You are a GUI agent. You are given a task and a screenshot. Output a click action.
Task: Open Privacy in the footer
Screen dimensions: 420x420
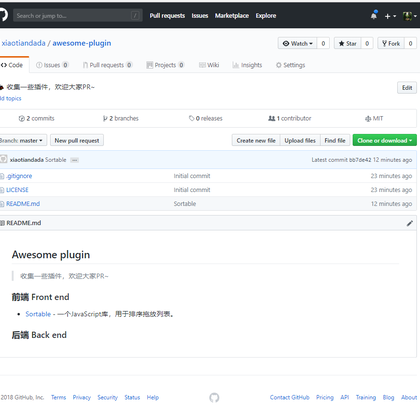click(82, 397)
